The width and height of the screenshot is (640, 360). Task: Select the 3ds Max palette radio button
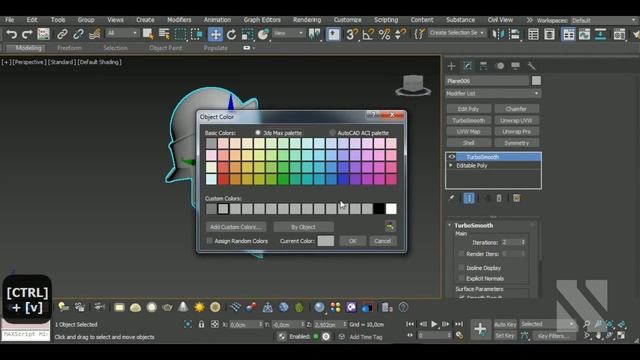258,133
